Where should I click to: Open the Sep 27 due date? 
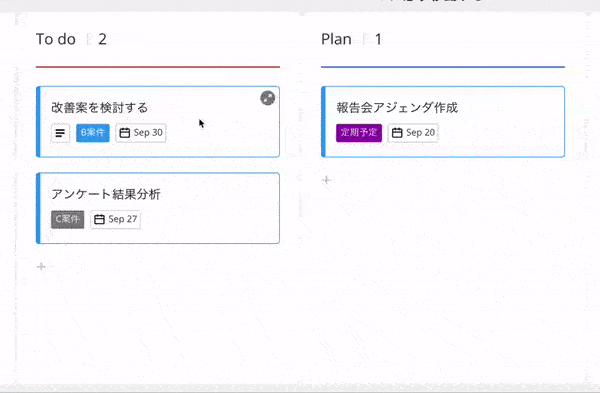click(116, 219)
